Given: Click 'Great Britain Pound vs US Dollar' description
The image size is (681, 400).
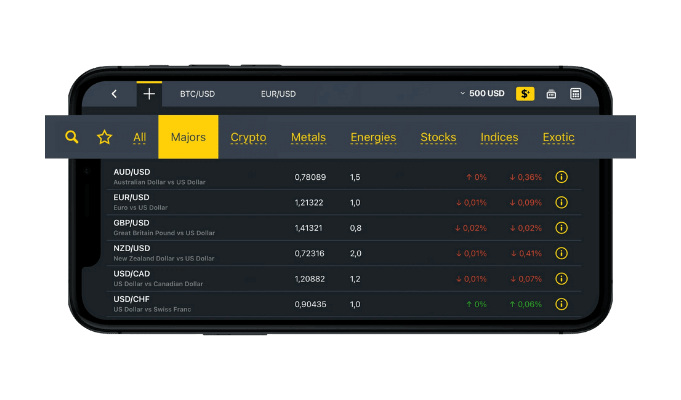Looking at the screenshot, I should pos(164,233).
